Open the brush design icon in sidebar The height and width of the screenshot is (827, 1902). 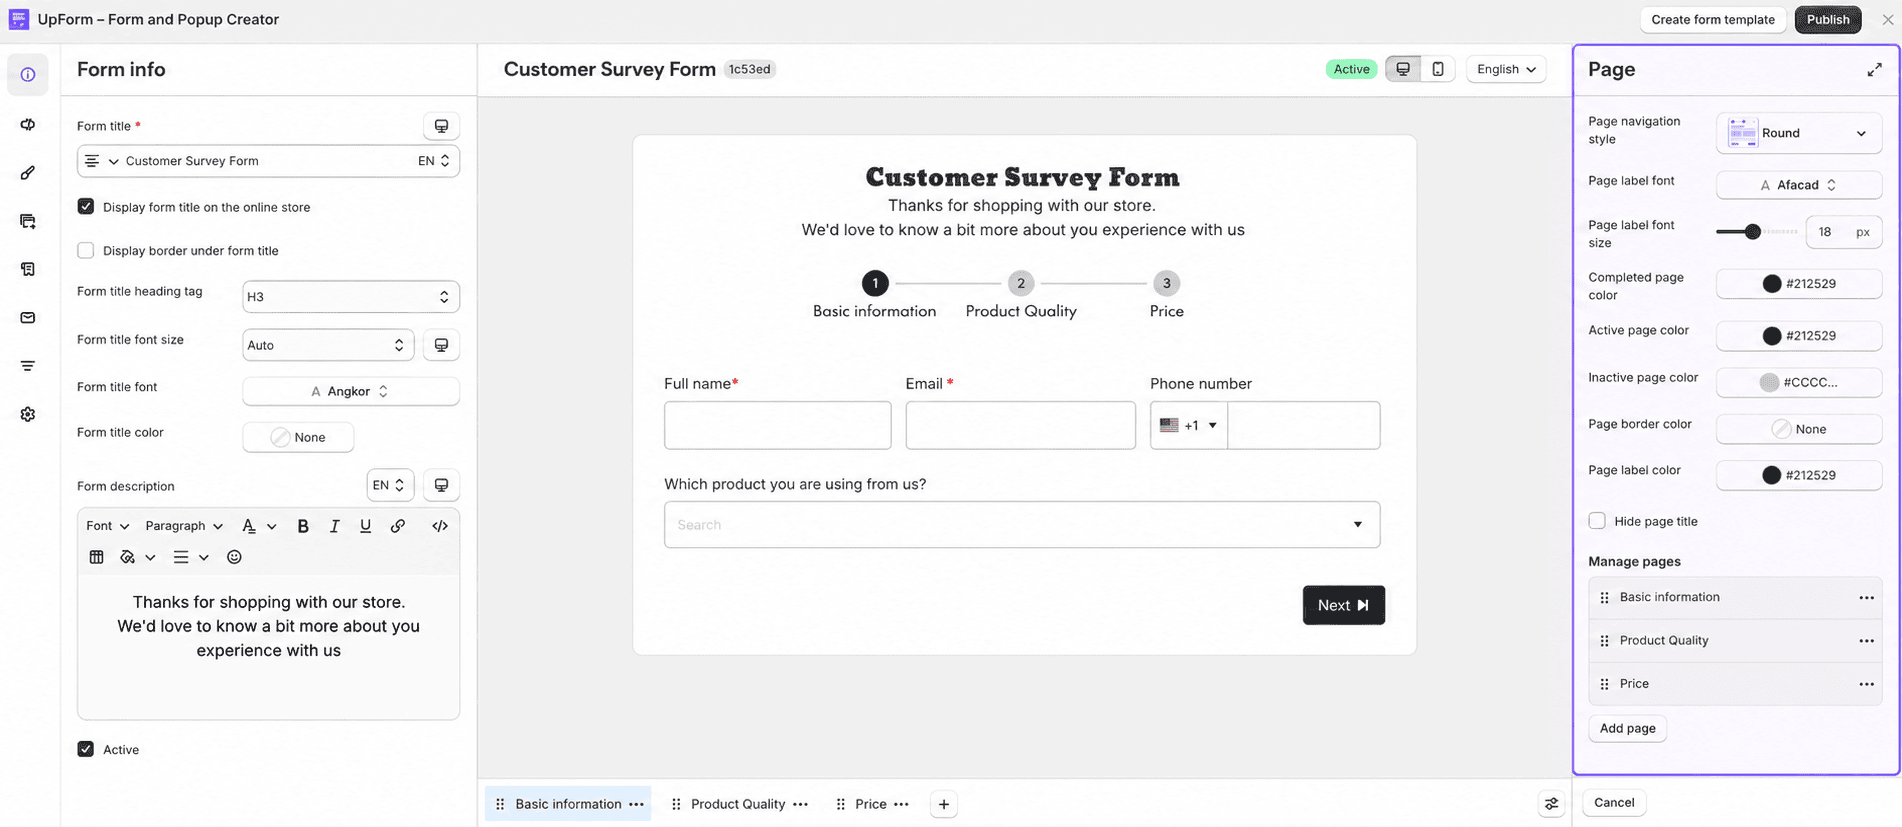[x=28, y=173]
